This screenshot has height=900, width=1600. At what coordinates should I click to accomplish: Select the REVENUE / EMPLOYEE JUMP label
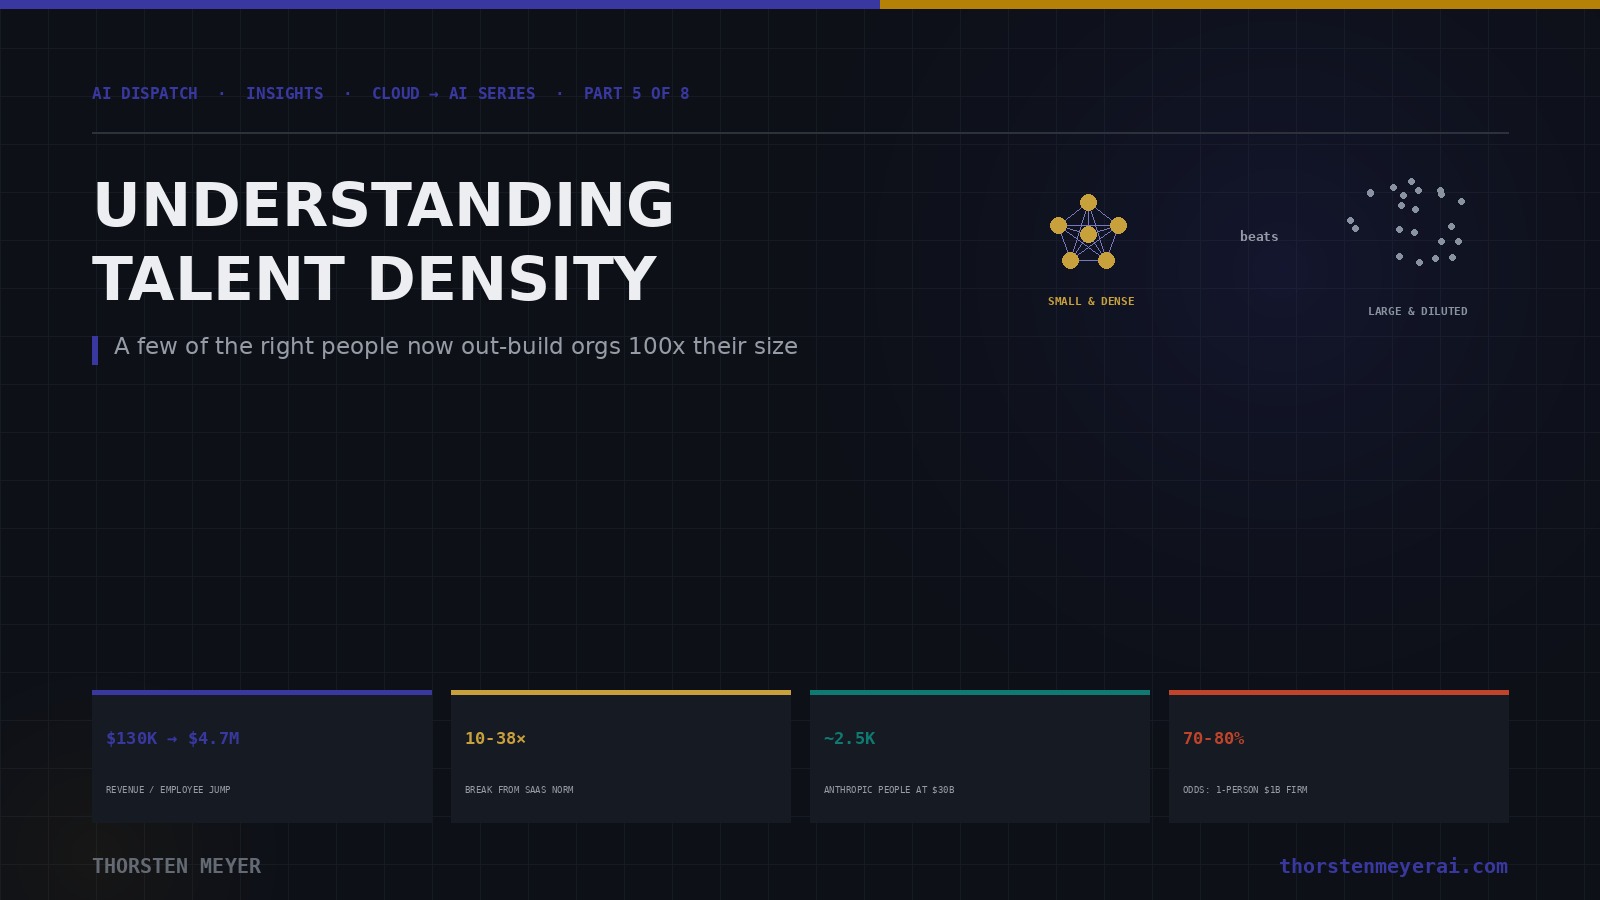click(x=168, y=790)
